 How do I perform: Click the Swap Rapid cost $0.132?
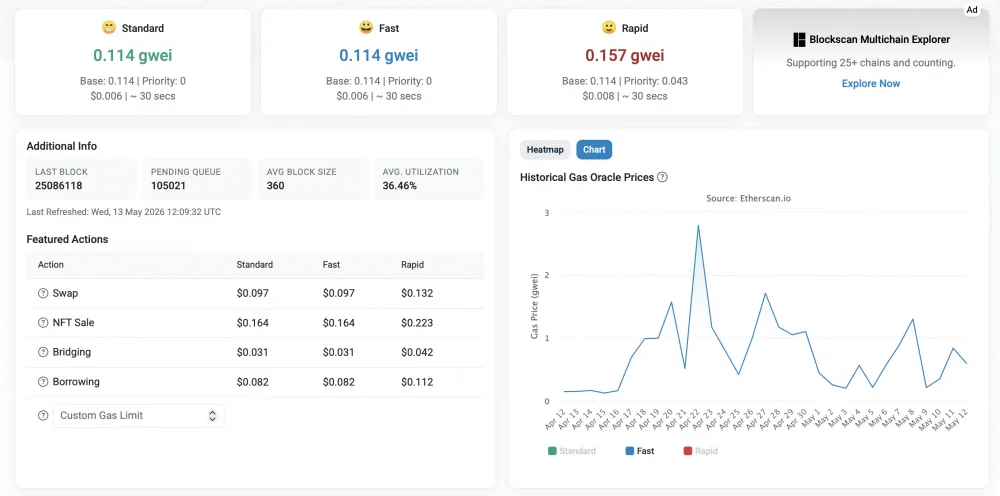(417, 293)
